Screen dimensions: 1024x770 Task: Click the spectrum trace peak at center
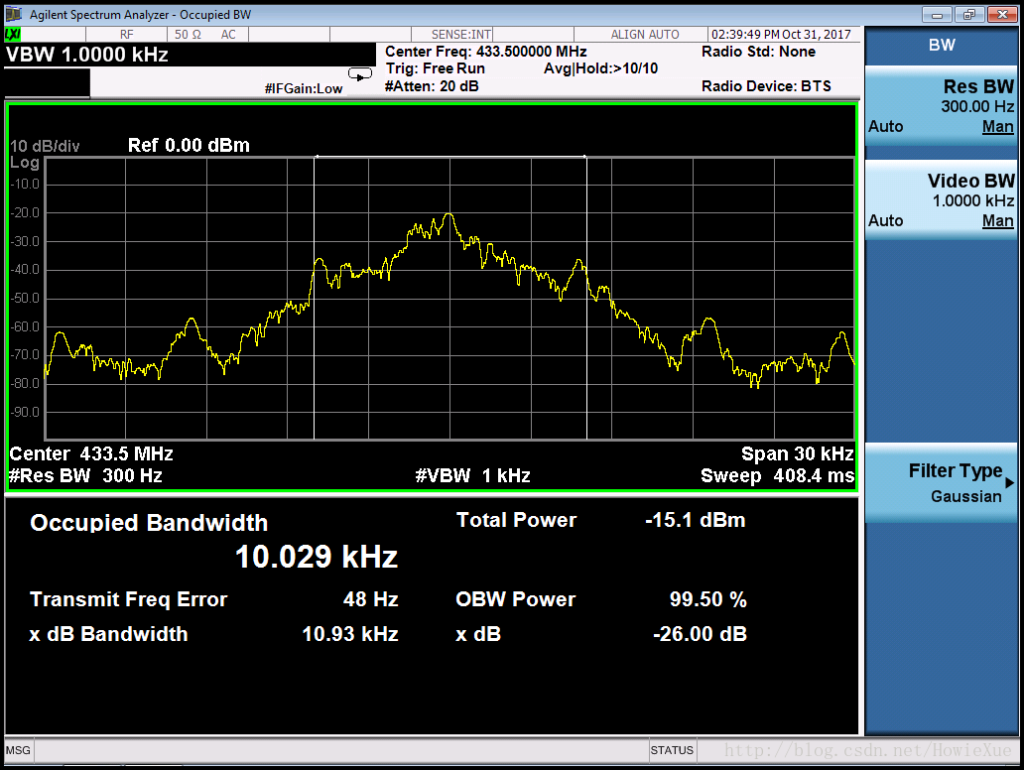pos(449,215)
